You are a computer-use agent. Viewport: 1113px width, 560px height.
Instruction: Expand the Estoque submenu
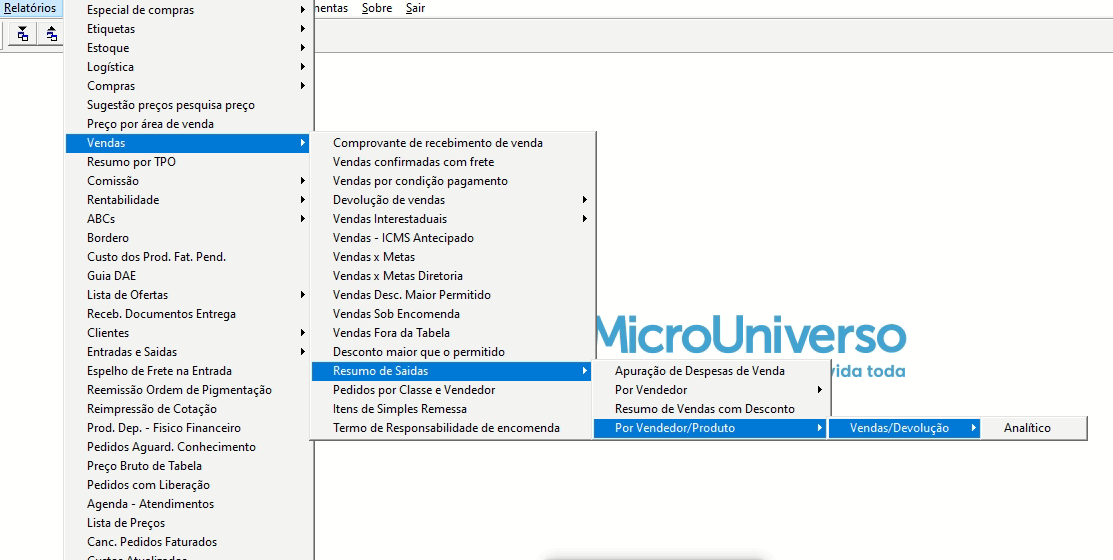(x=188, y=48)
